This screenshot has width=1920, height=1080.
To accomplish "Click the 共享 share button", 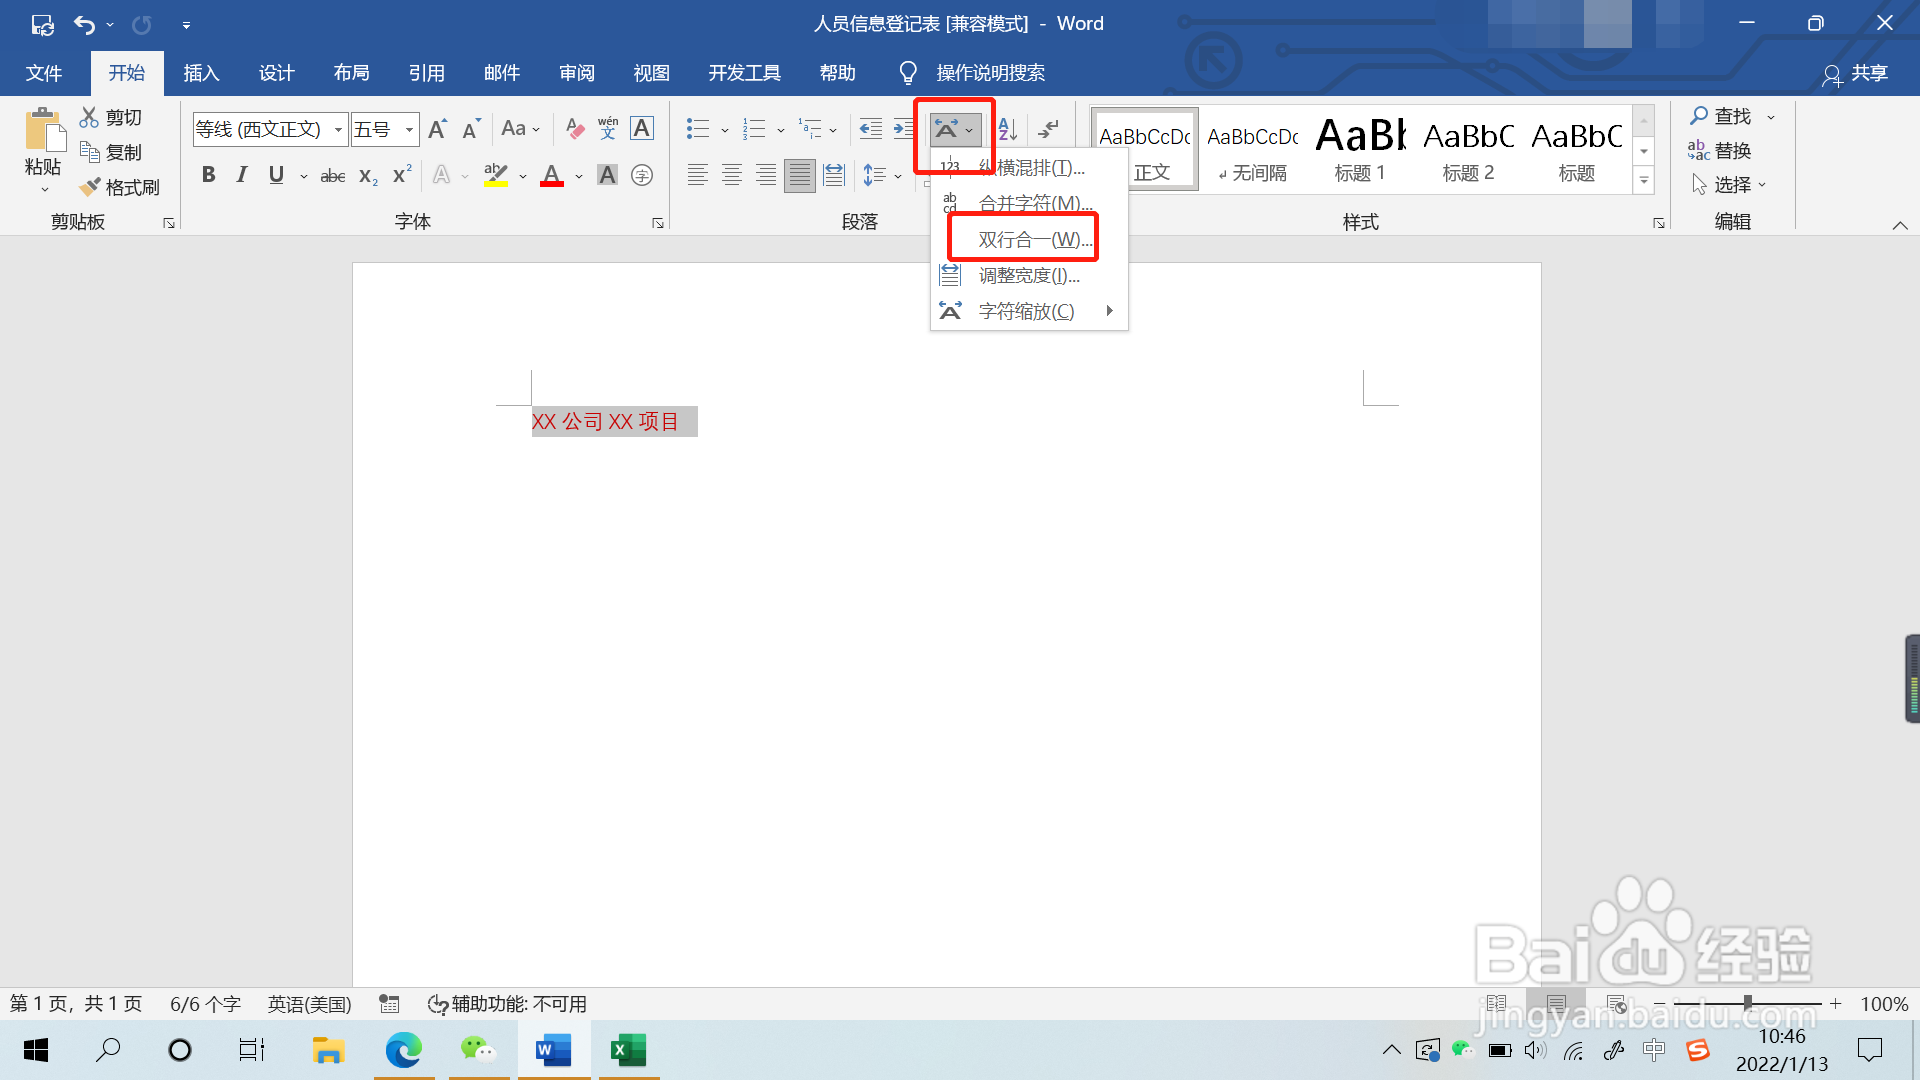I will (x=1856, y=73).
